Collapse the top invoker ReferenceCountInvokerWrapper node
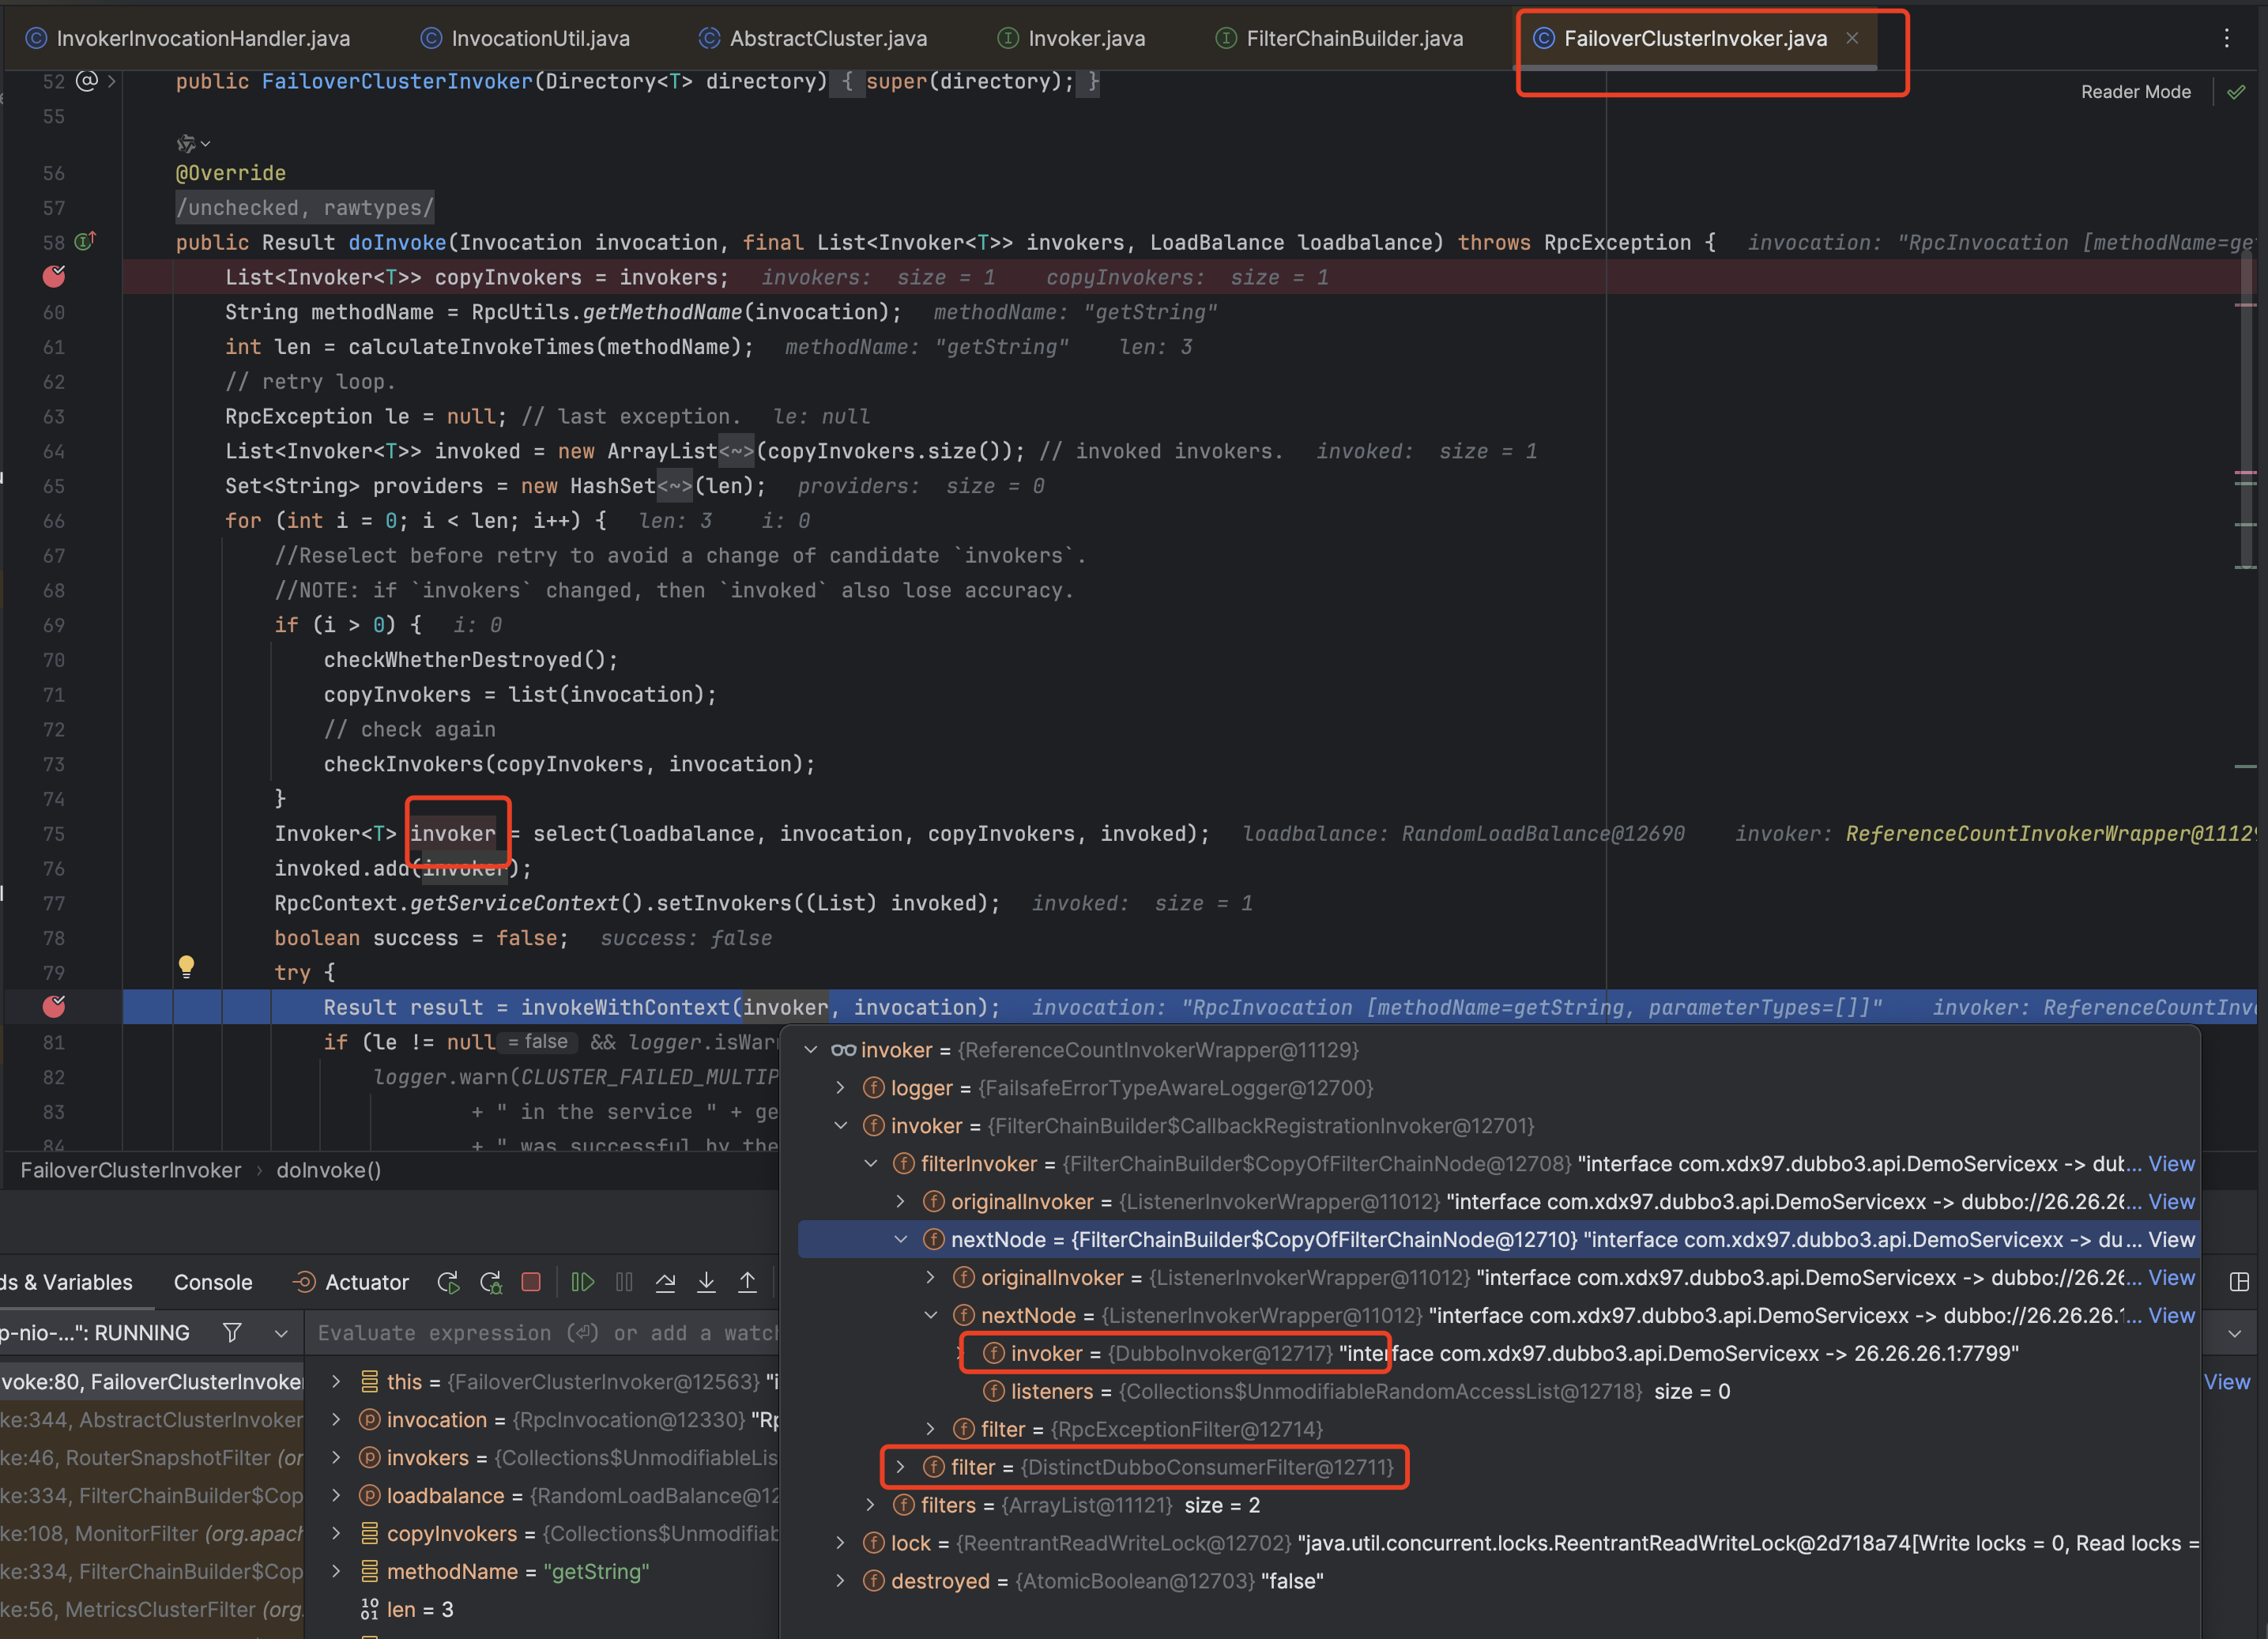Screen dimensions: 2268x1639 811,1050
